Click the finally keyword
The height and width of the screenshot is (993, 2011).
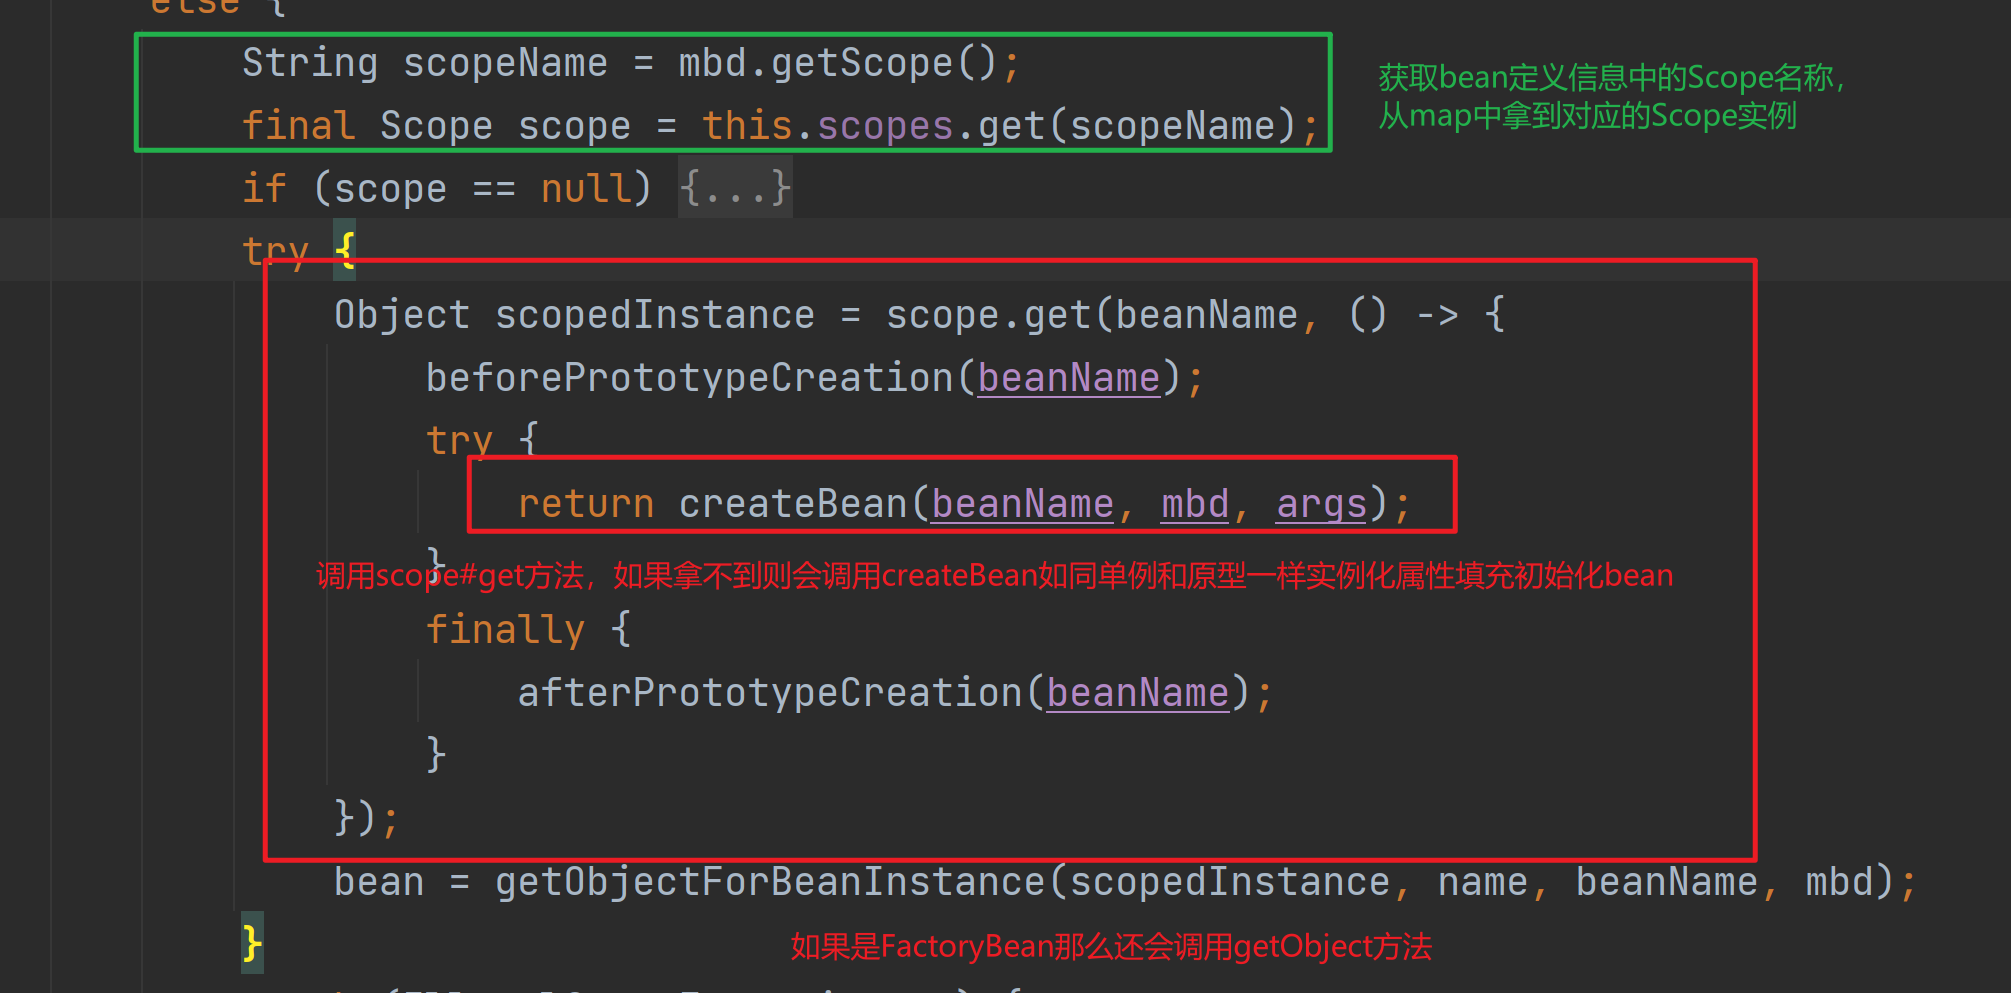(505, 629)
